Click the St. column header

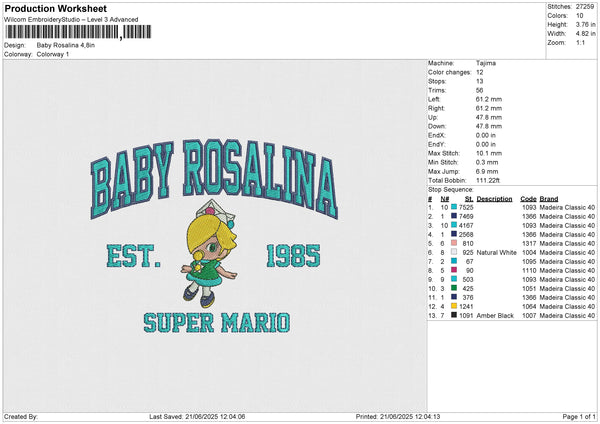pos(469,199)
